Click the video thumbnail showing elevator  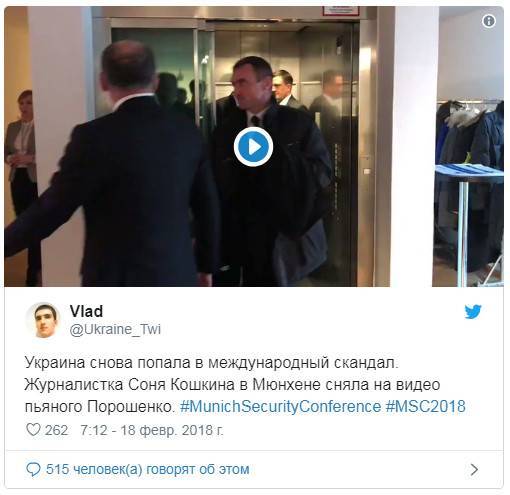point(253,146)
